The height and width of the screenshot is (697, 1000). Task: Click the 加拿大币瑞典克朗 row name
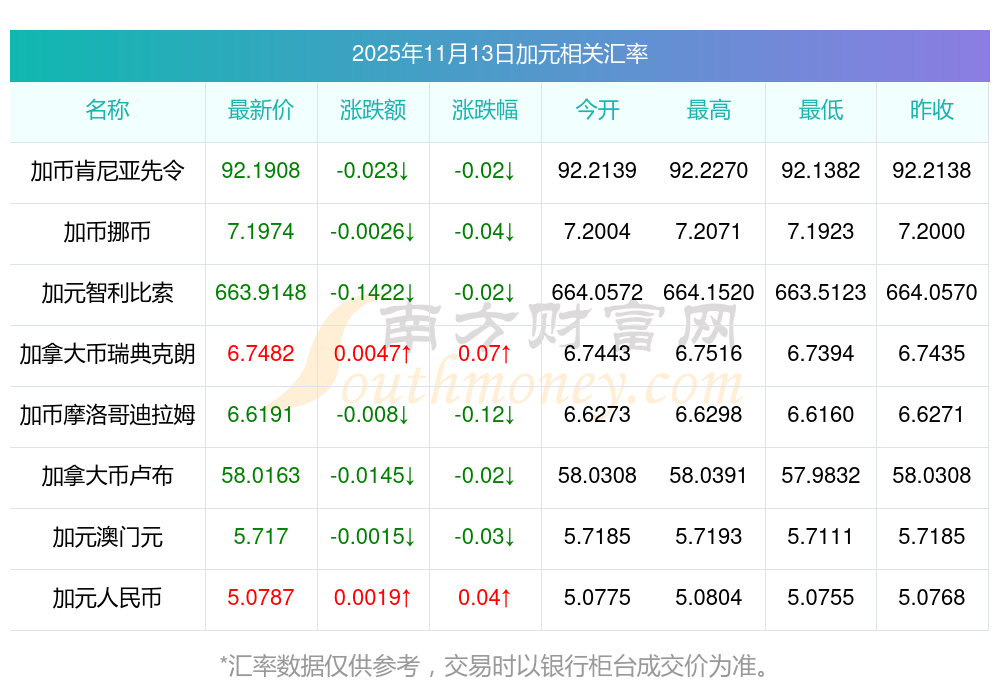click(107, 354)
